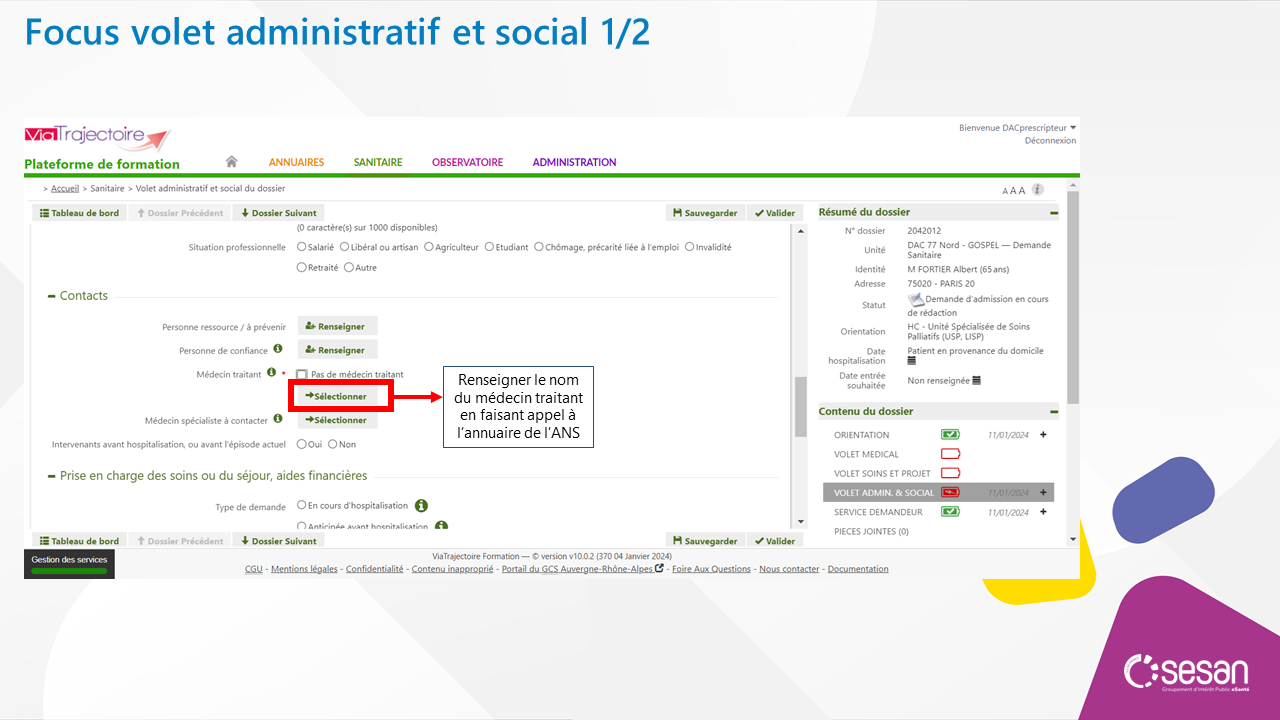
Task: Go to the home page icon
Action: [232, 162]
